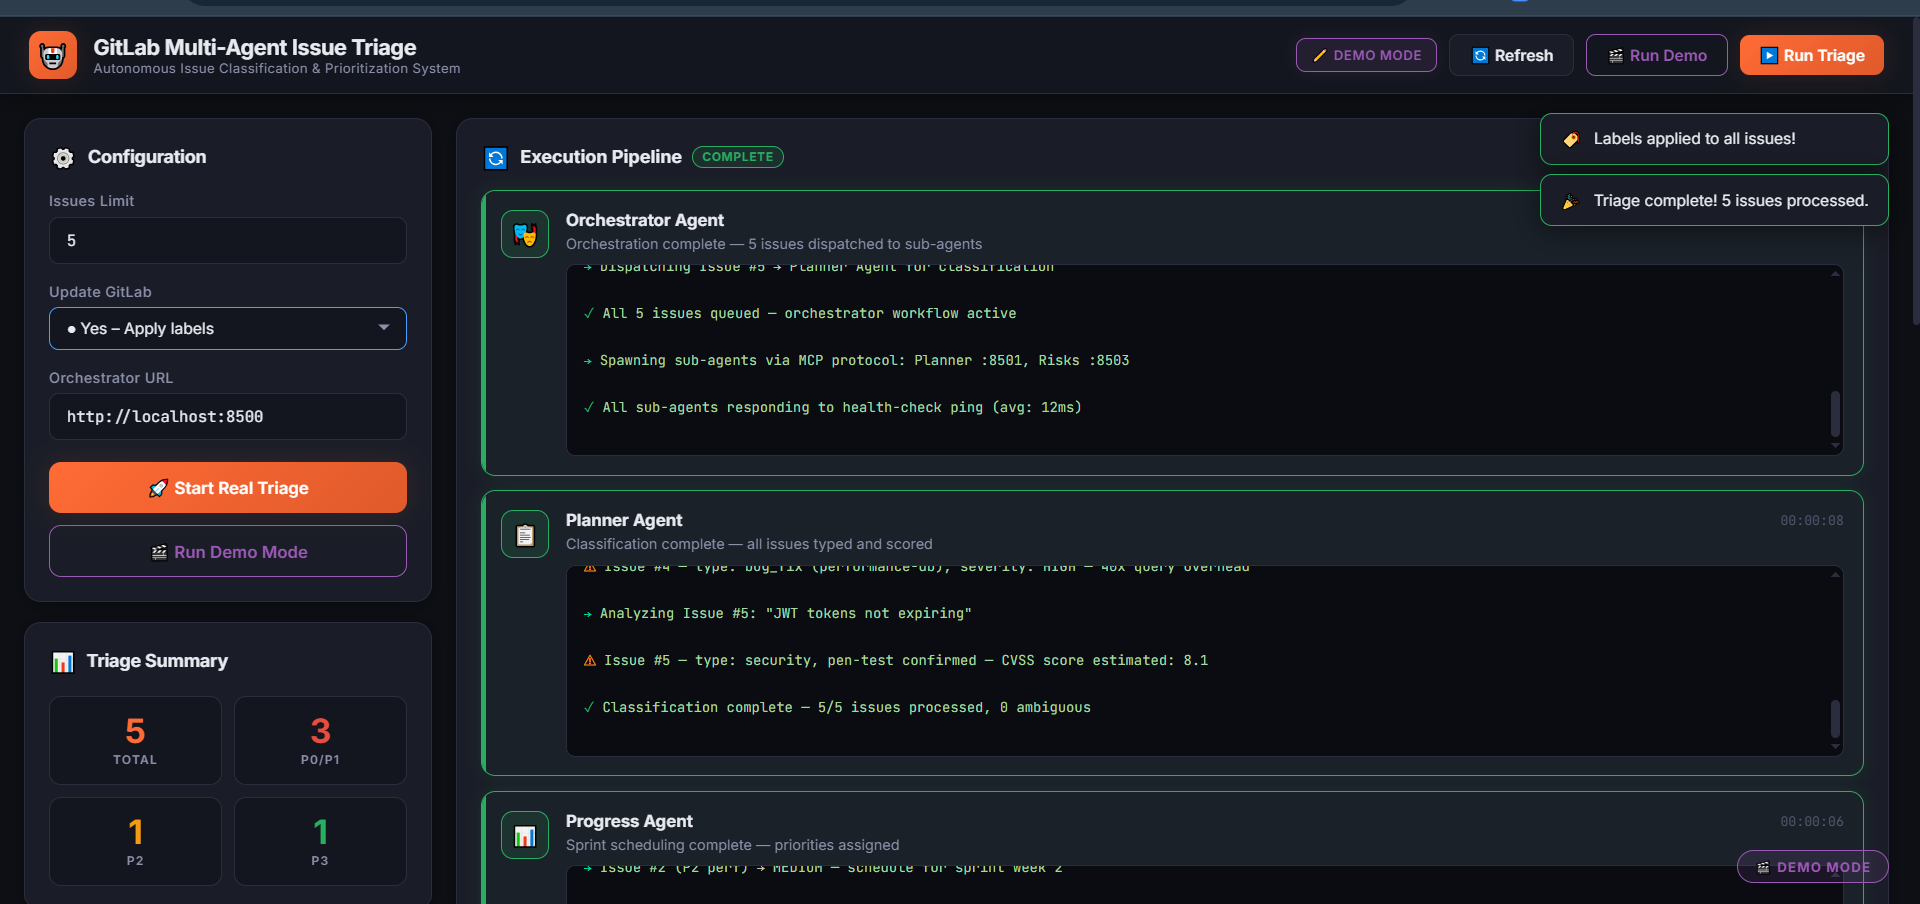Click 'Orchestration complete — 5 issues dispatched' status text
This screenshot has height=904, width=1920.
coord(774,244)
